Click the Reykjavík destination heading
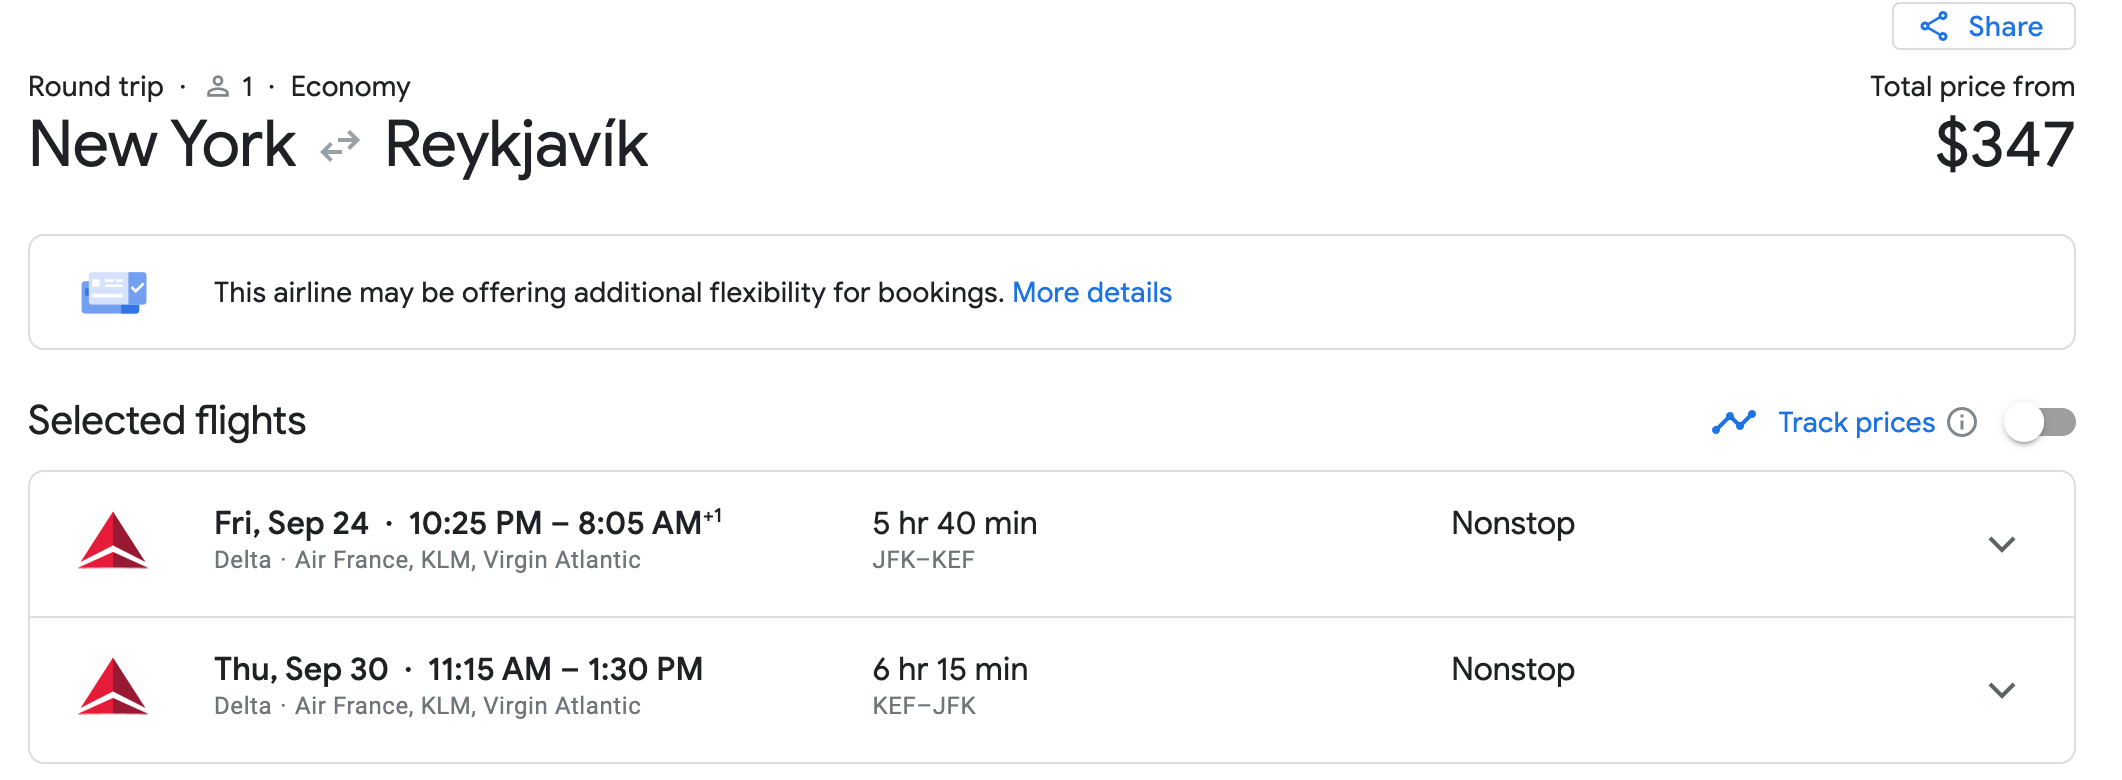Screen dimensions: 2122x780 (516, 145)
